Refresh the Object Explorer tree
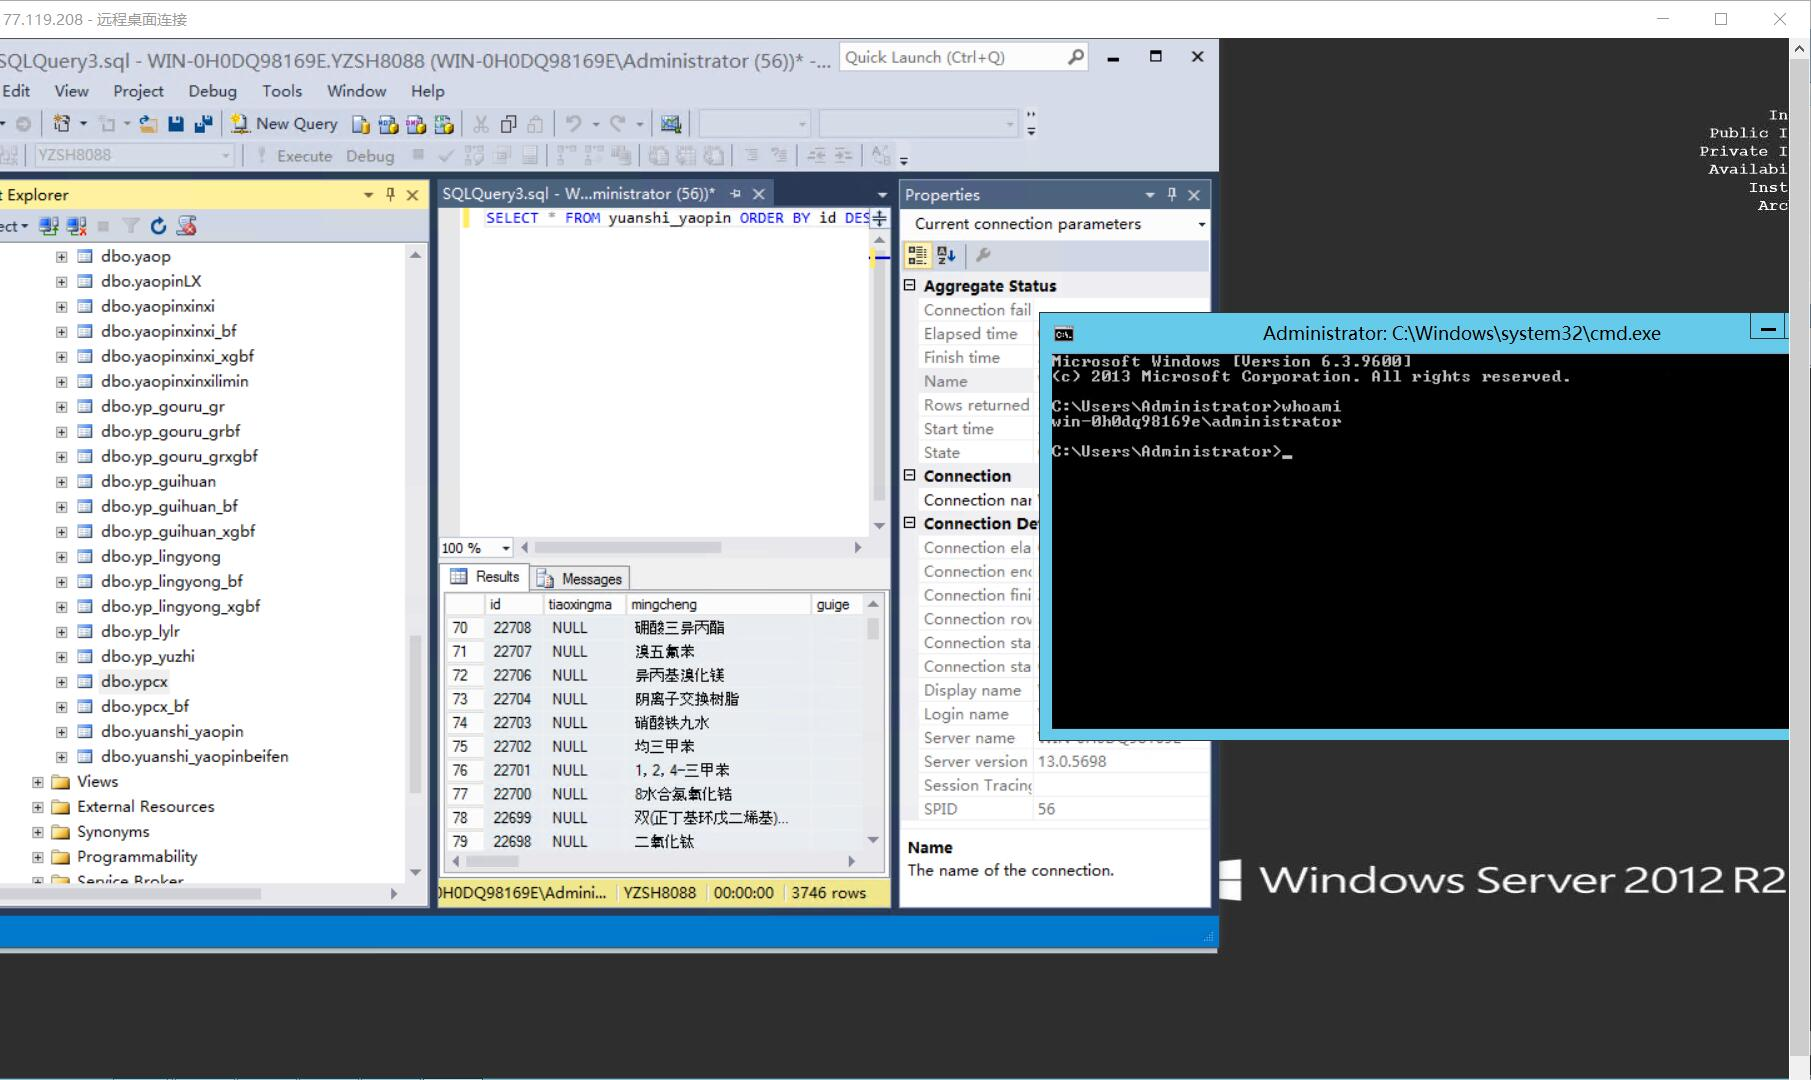This screenshot has height=1080, width=1811. pyautogui.click(x=158, y=226)
